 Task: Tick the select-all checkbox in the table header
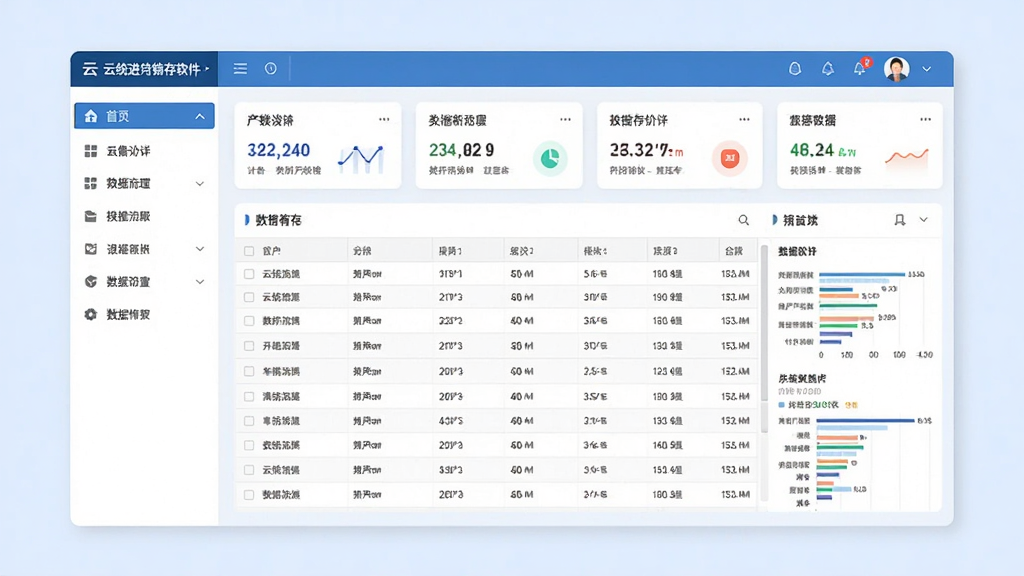249,251
